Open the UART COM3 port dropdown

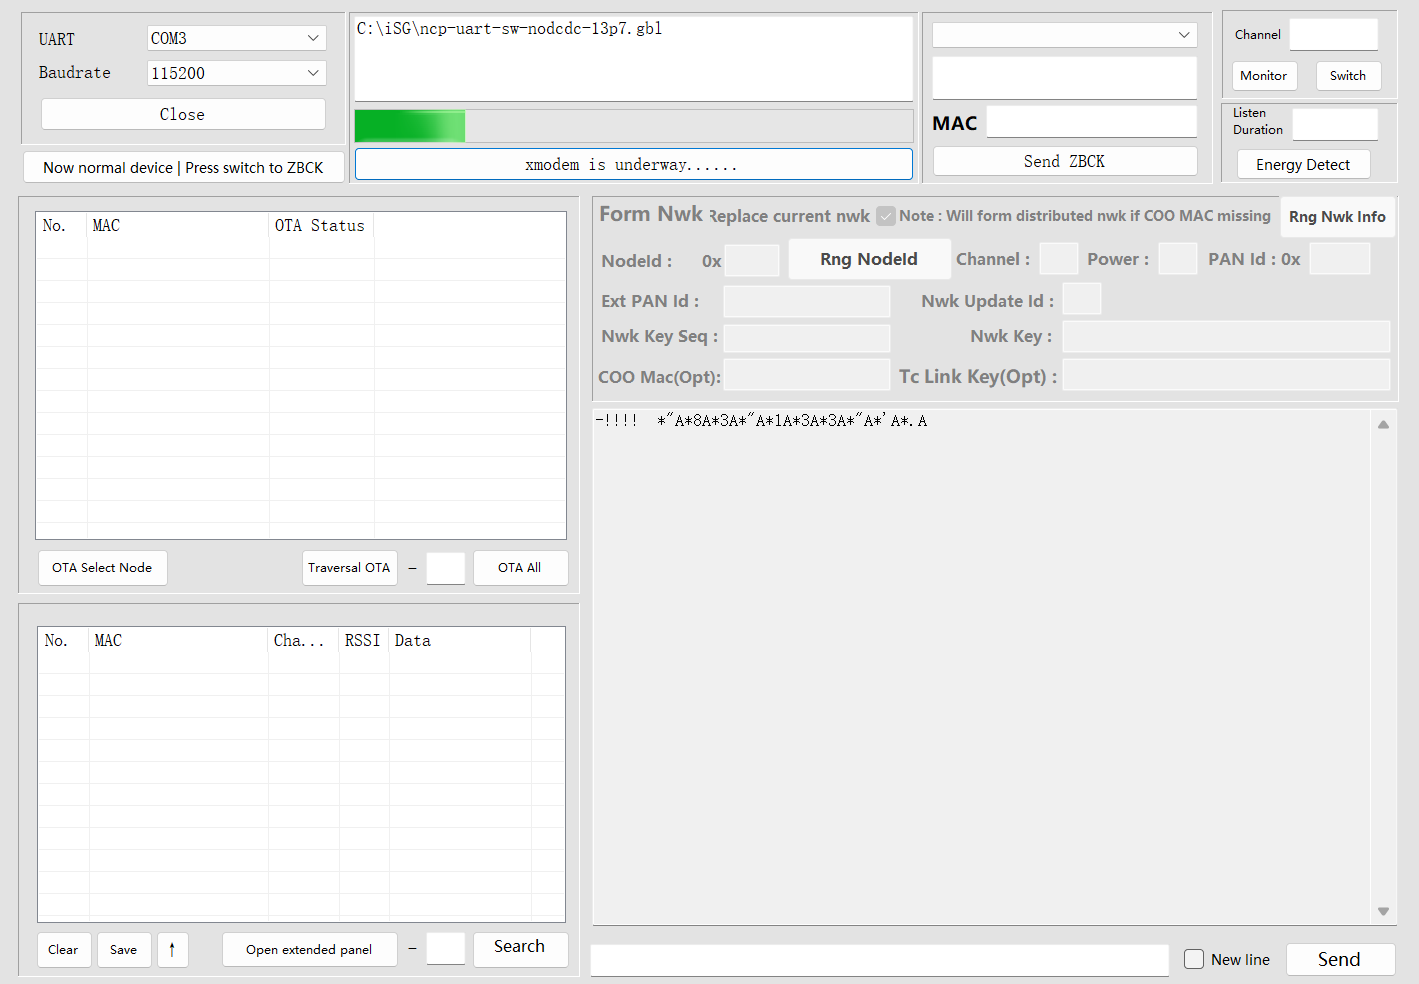pyautogui.click(x=236, y=38)
